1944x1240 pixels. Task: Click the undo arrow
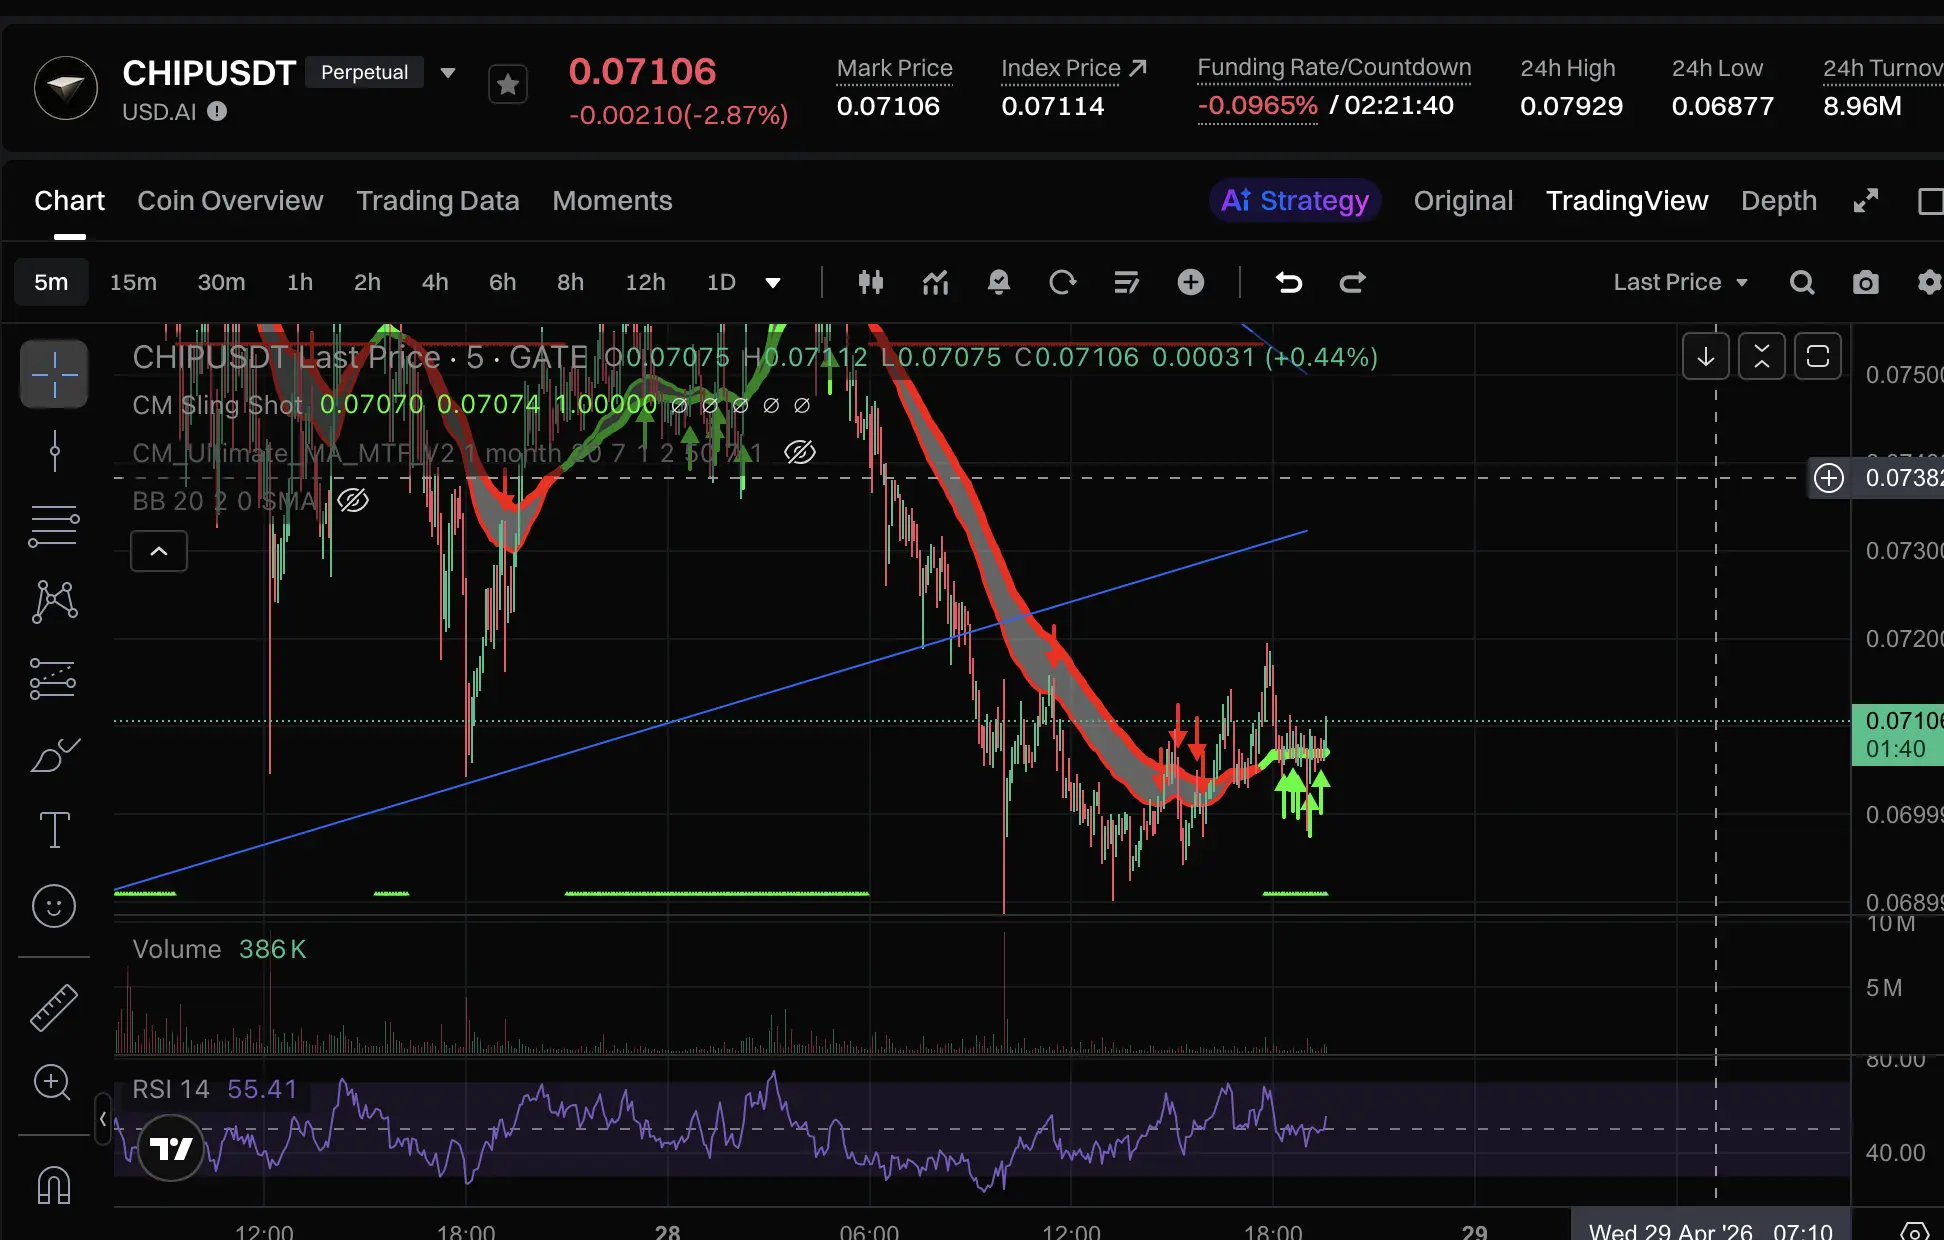click(1289, 283)
